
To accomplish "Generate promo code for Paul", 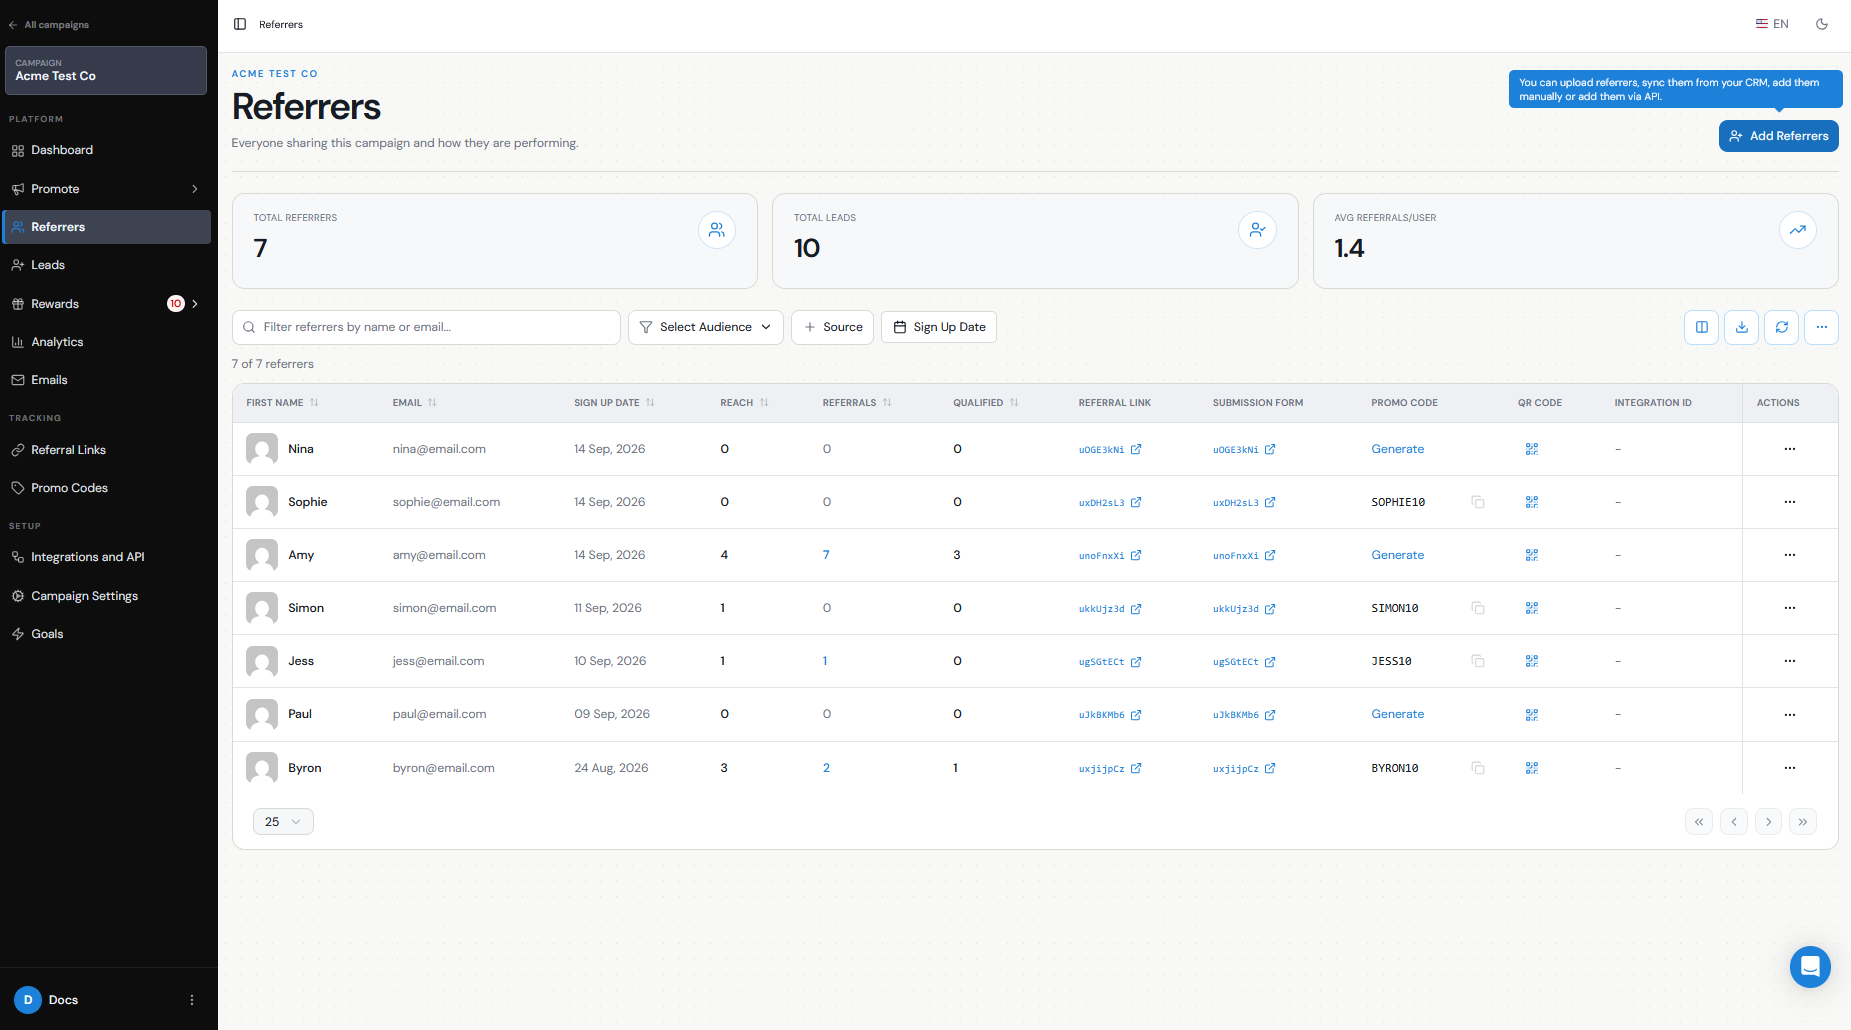I will coord(1397,714).
